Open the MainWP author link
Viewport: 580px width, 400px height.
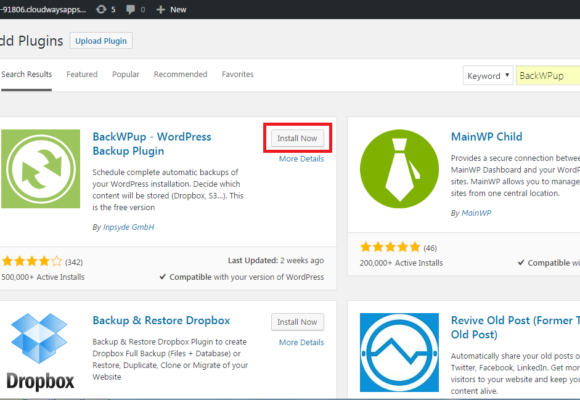point(476,213)
